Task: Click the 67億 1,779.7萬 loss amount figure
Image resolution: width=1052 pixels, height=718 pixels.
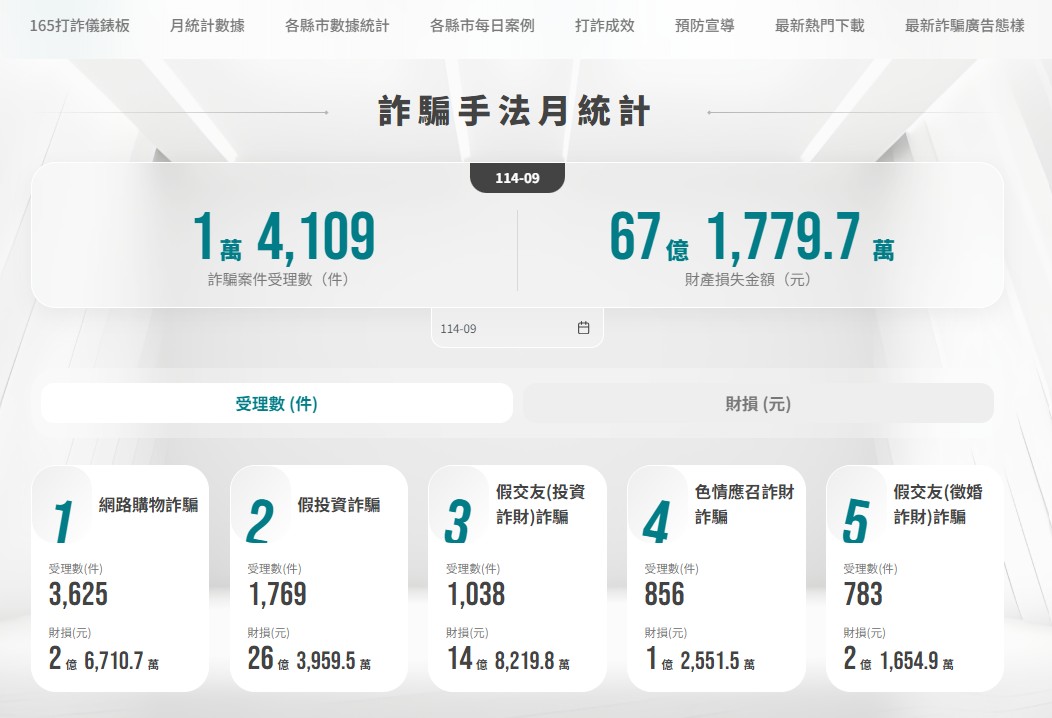Action: coord(752,238)
